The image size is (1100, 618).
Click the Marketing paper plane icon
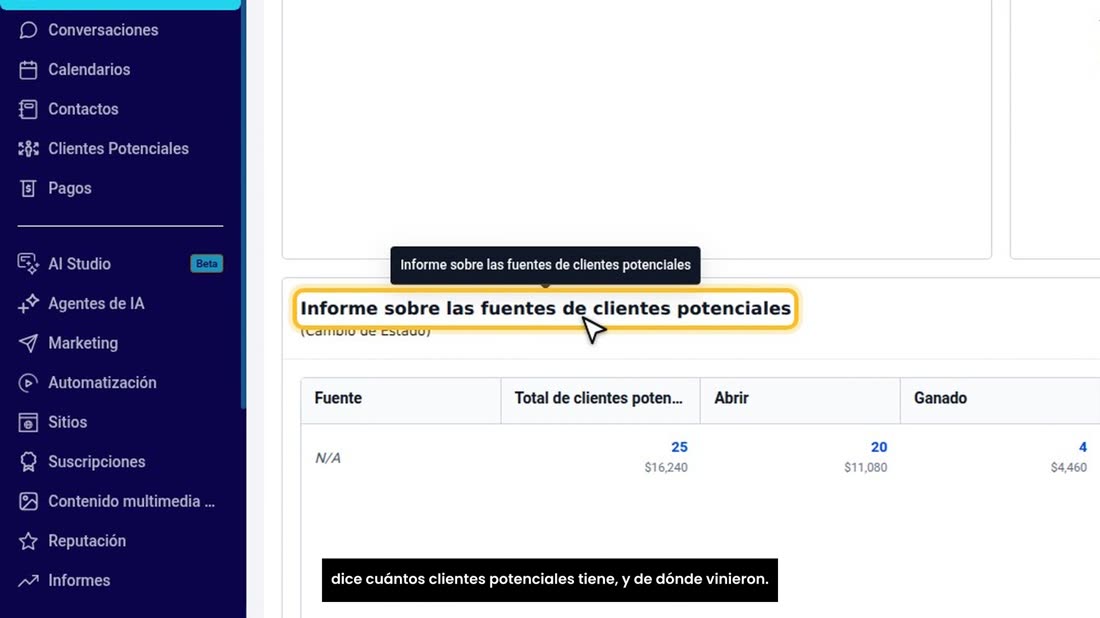pyautogui.click(x=28, y=343)
